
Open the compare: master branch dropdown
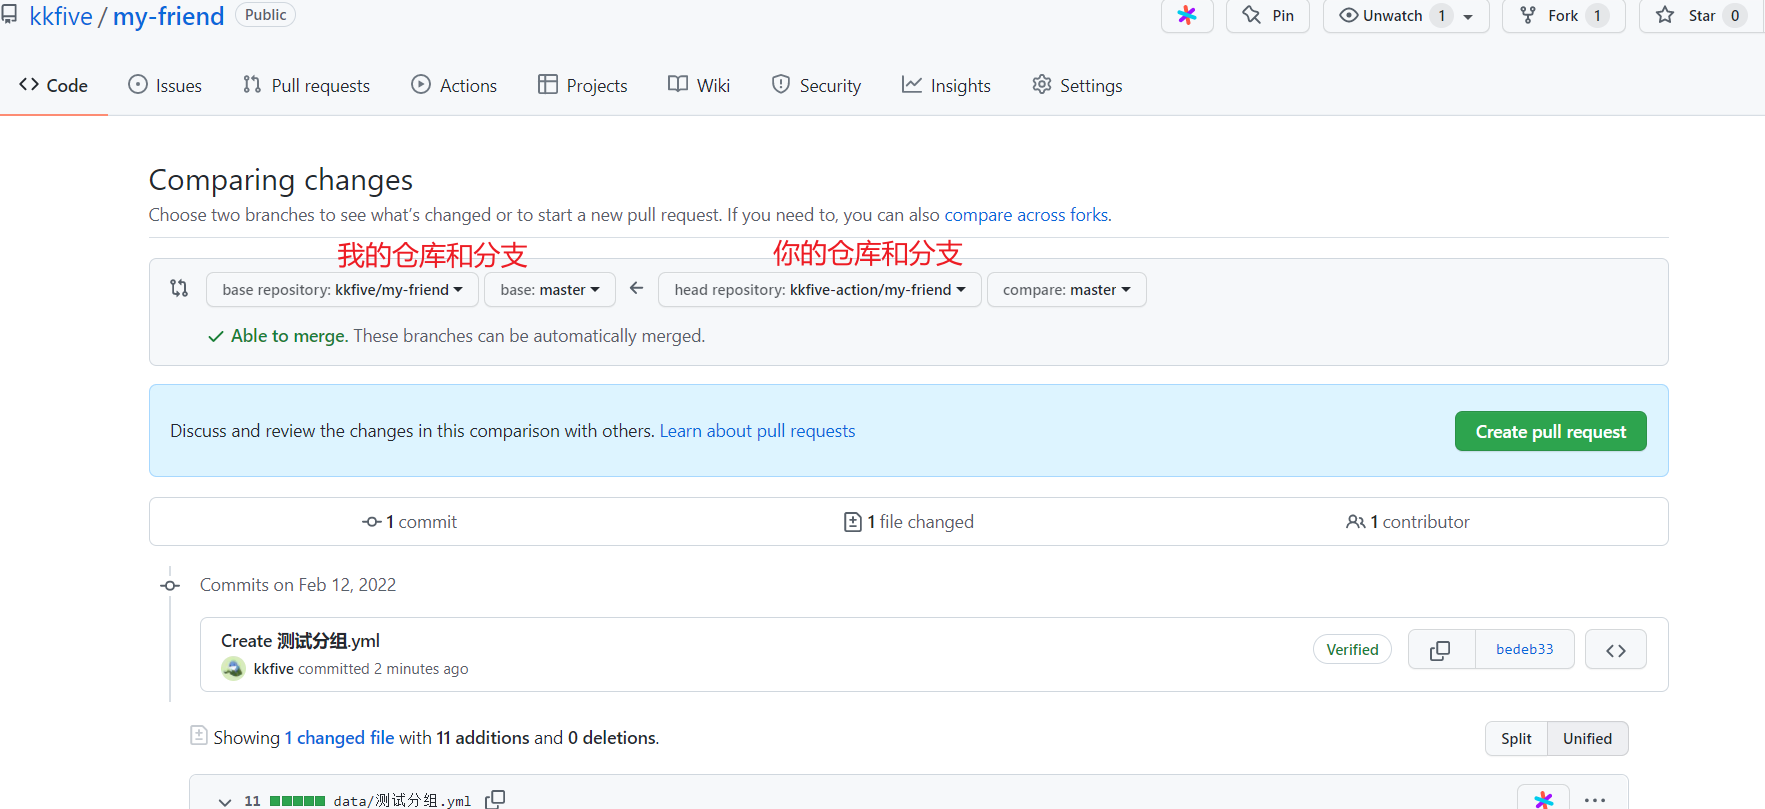click(1067, 290)
